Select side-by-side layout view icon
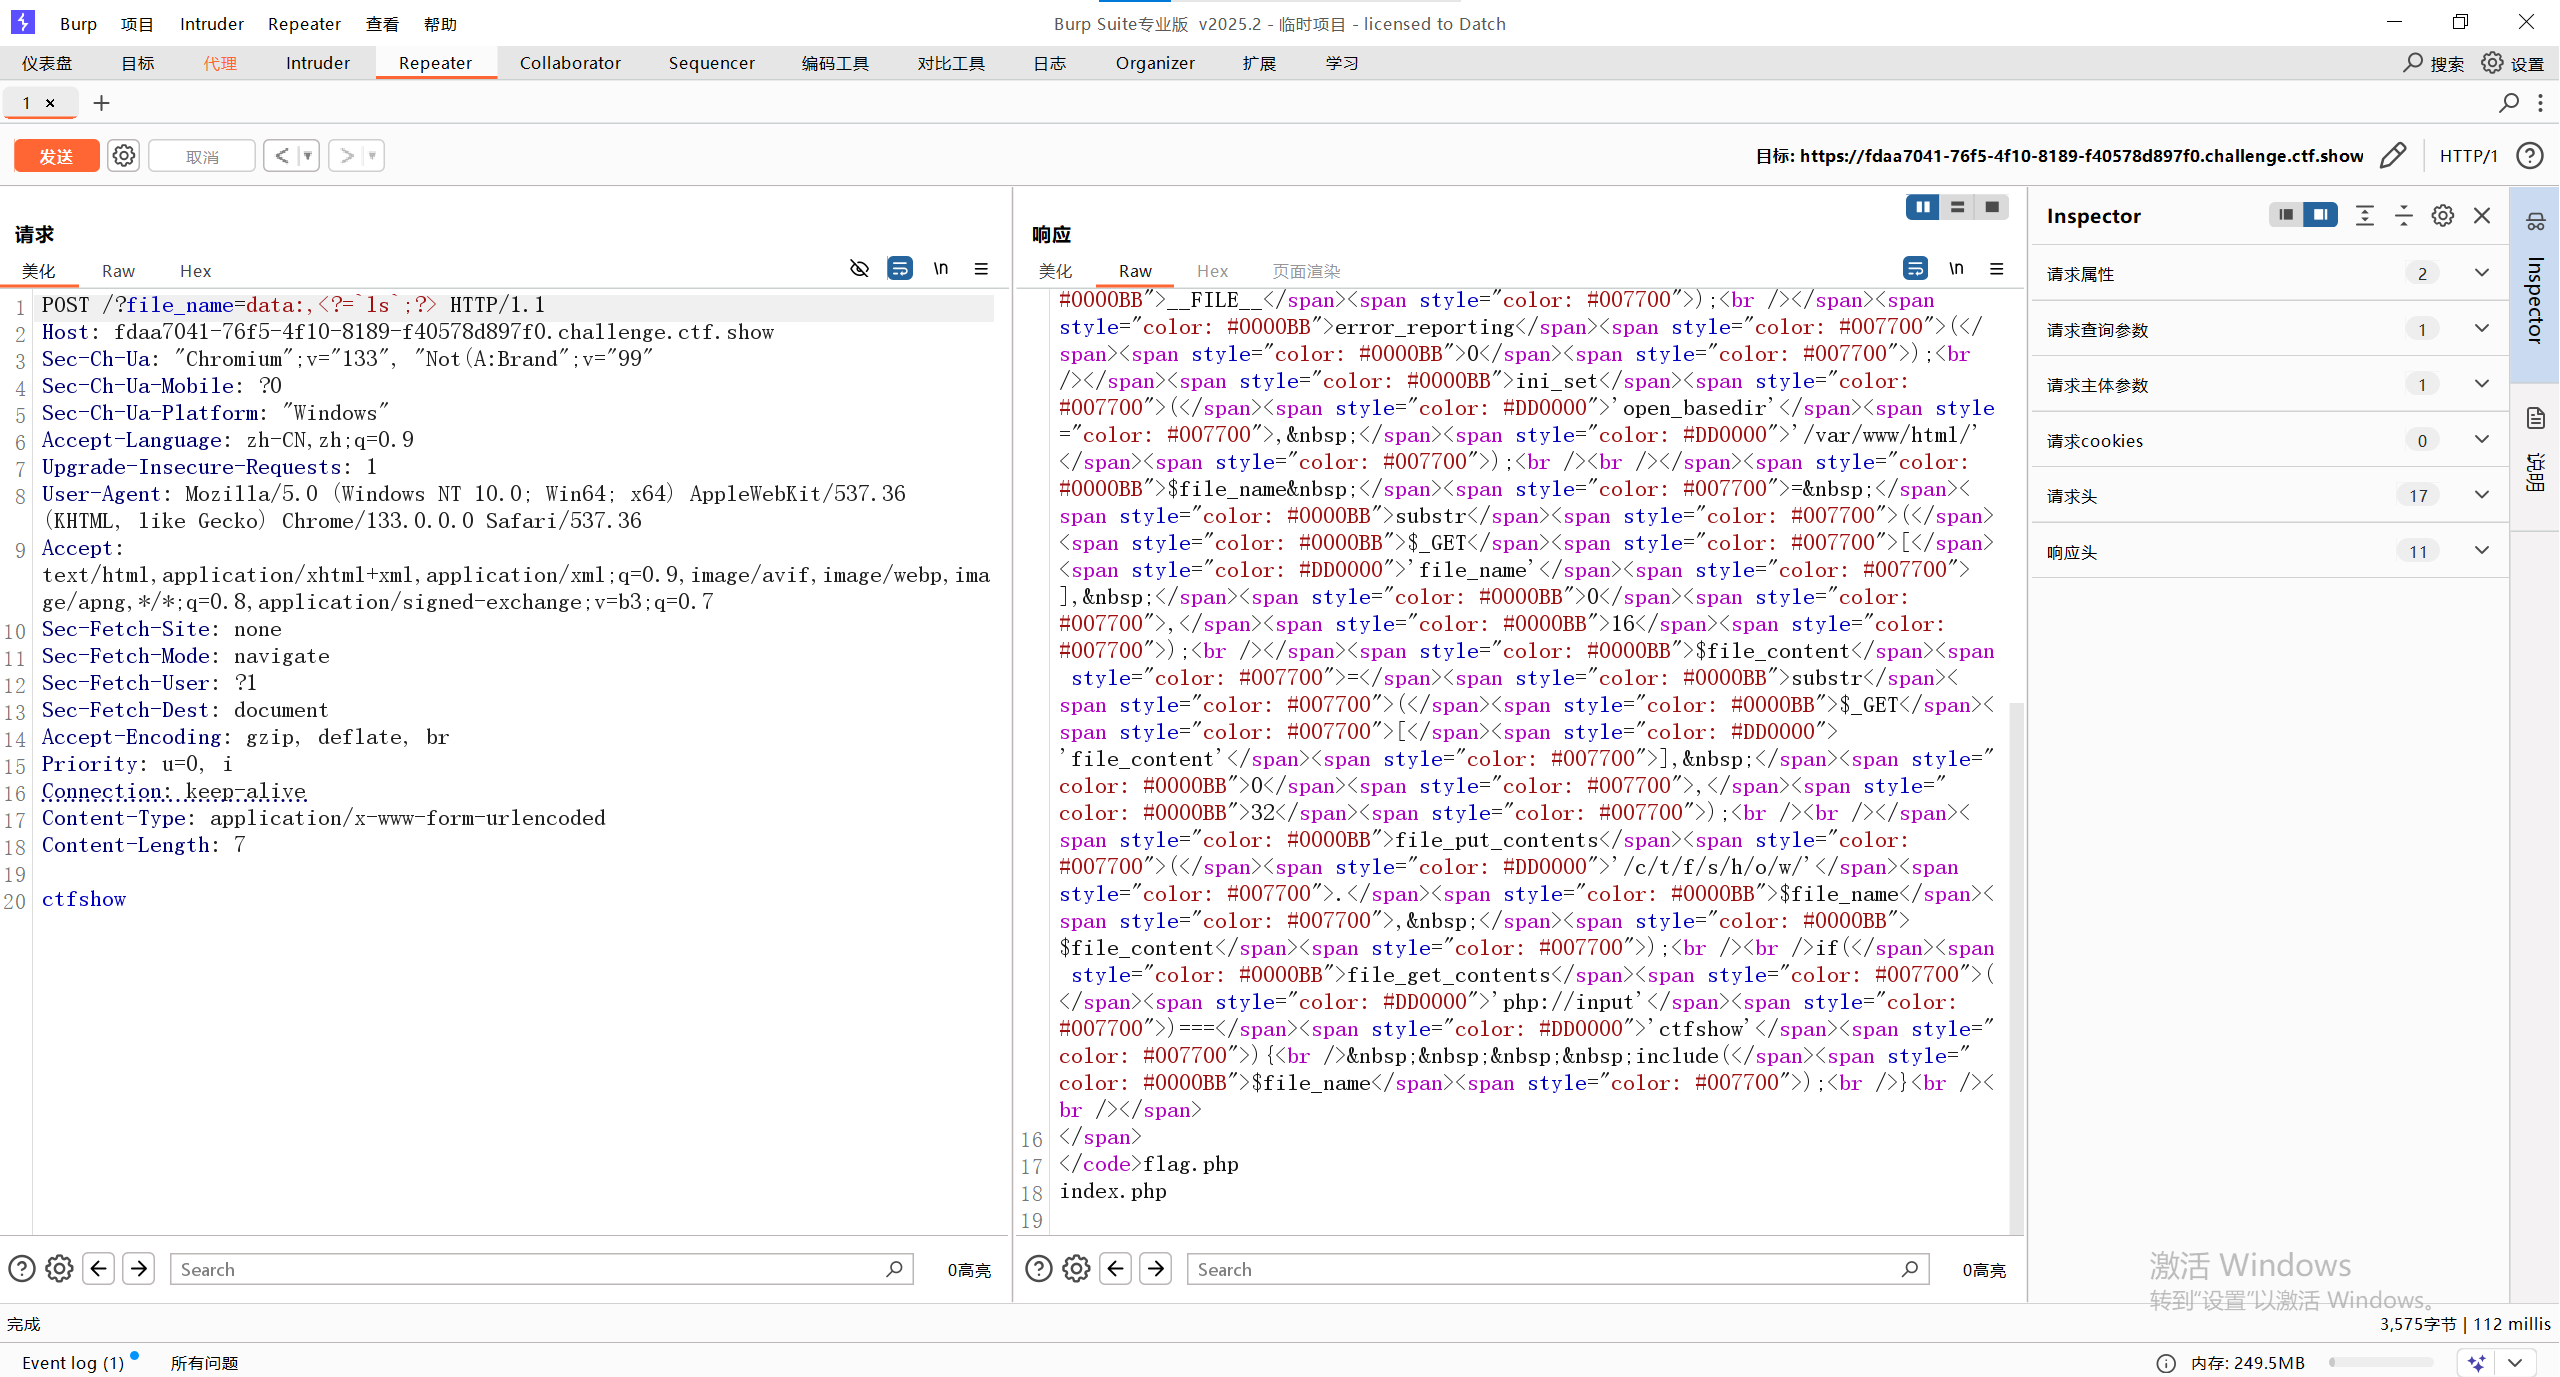Viewport: 2560px width, 1377px height. click(1922, 207)
